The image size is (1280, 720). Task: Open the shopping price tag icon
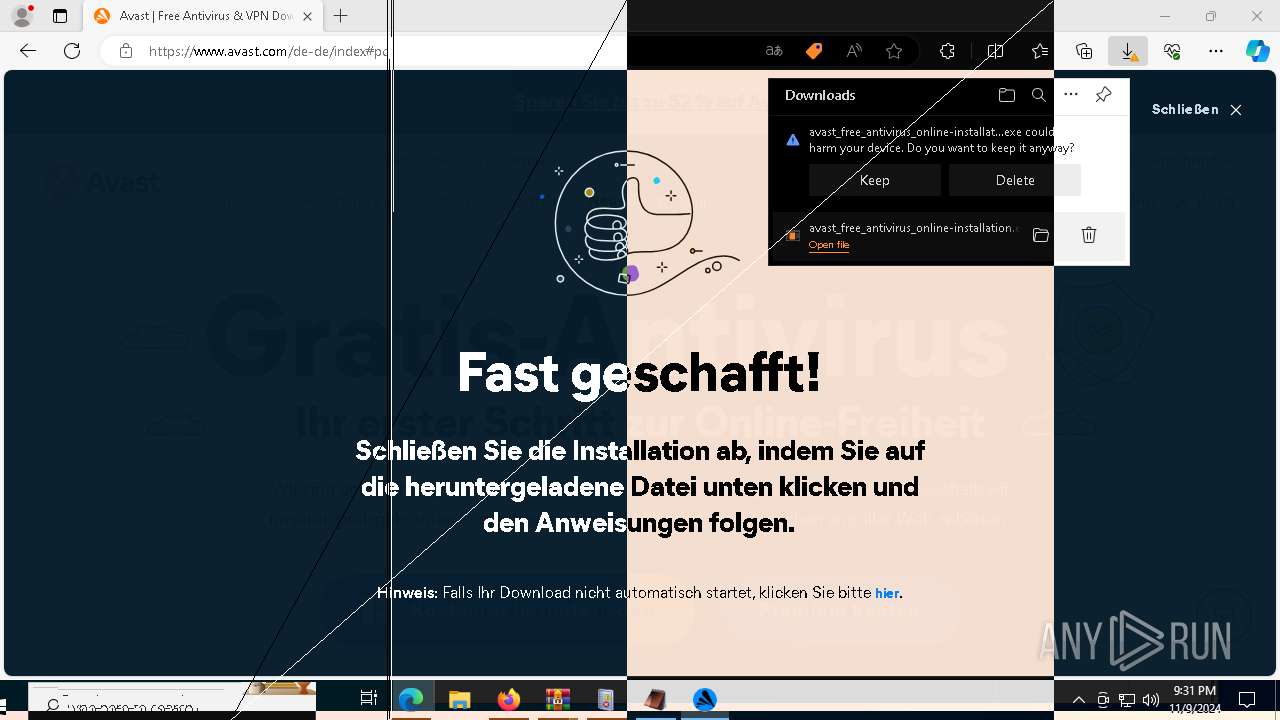click(x=814, y=51)
